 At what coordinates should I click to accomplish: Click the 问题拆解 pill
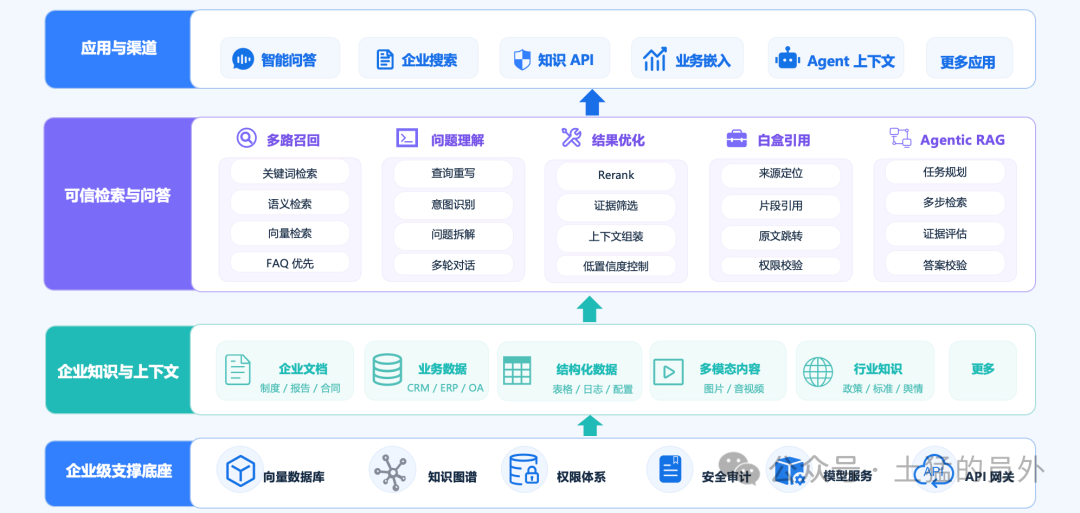[x=453, y=234]
